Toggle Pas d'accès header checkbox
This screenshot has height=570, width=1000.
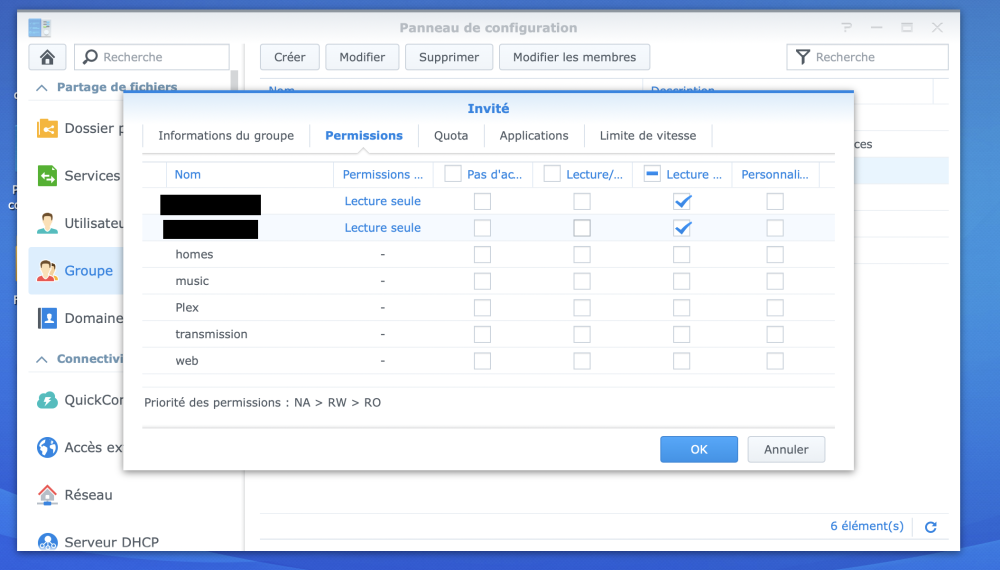(x=453, y=173)
